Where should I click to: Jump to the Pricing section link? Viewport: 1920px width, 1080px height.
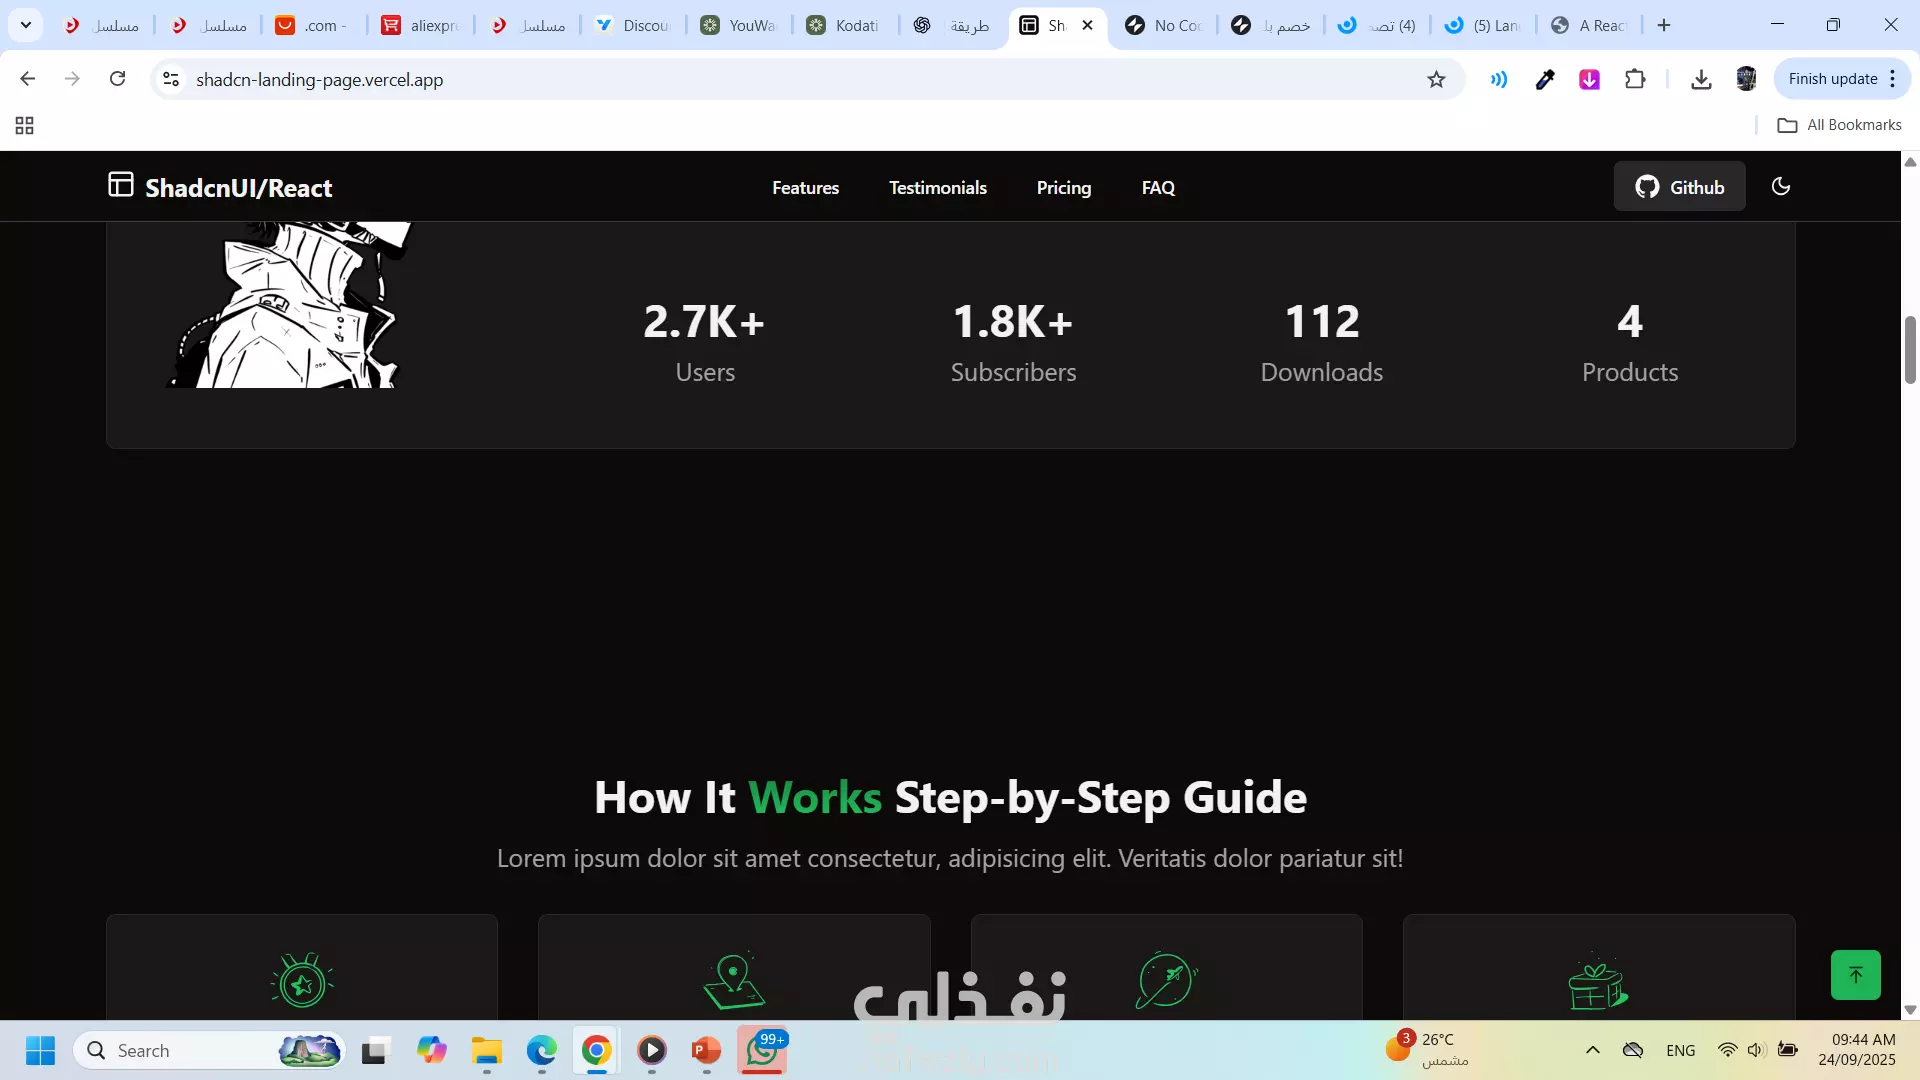pos(1063,188)
